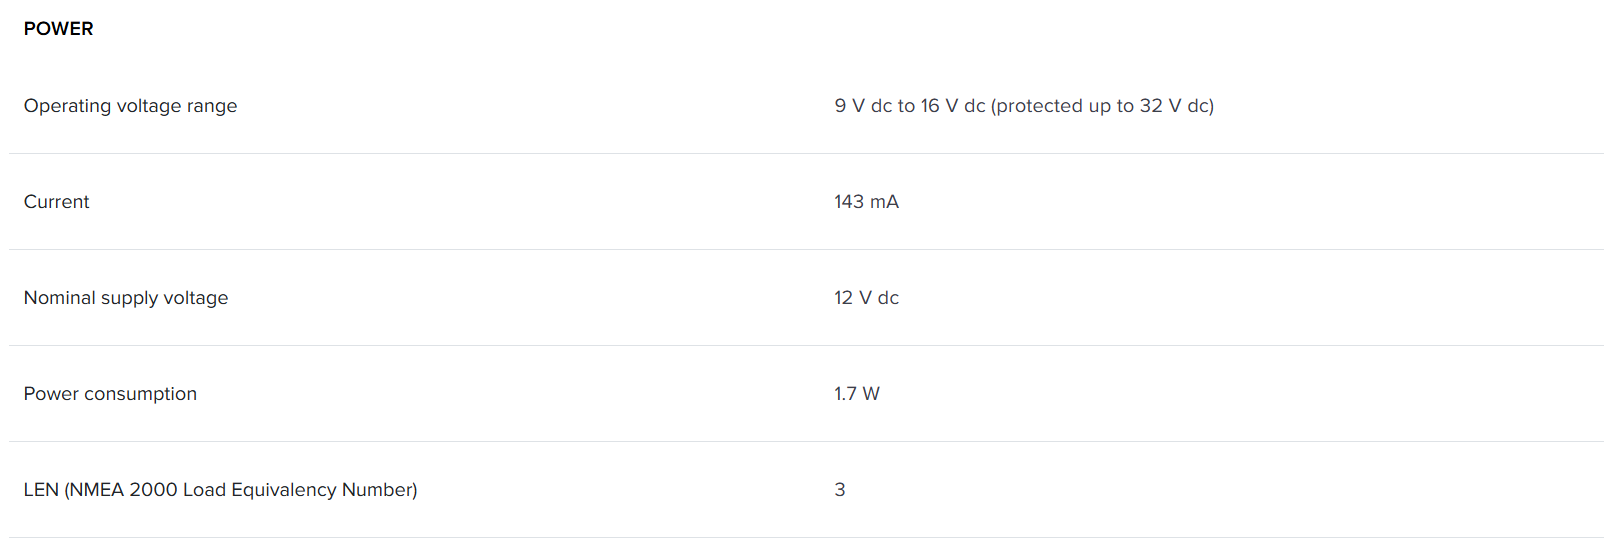Click divider line below Nominal supply voltage row
The image size is (1623, 557).
pos(806,346)
